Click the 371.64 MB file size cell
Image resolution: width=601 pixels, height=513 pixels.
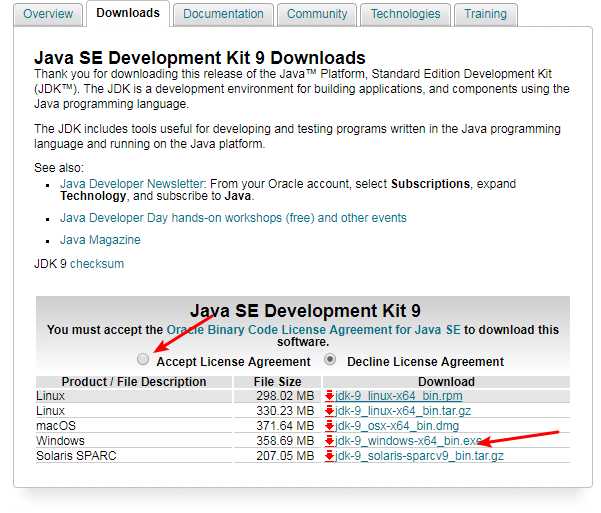coord(278,426)
